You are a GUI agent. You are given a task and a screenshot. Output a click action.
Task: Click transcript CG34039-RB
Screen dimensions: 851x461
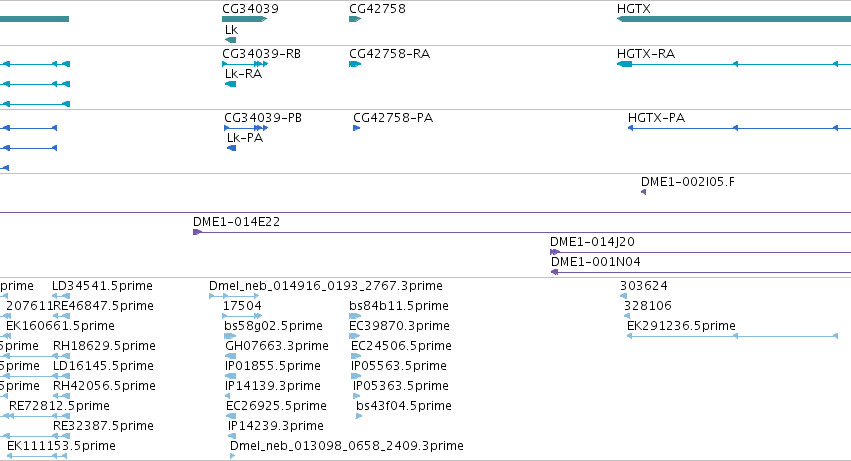click(x=261, y=54)
